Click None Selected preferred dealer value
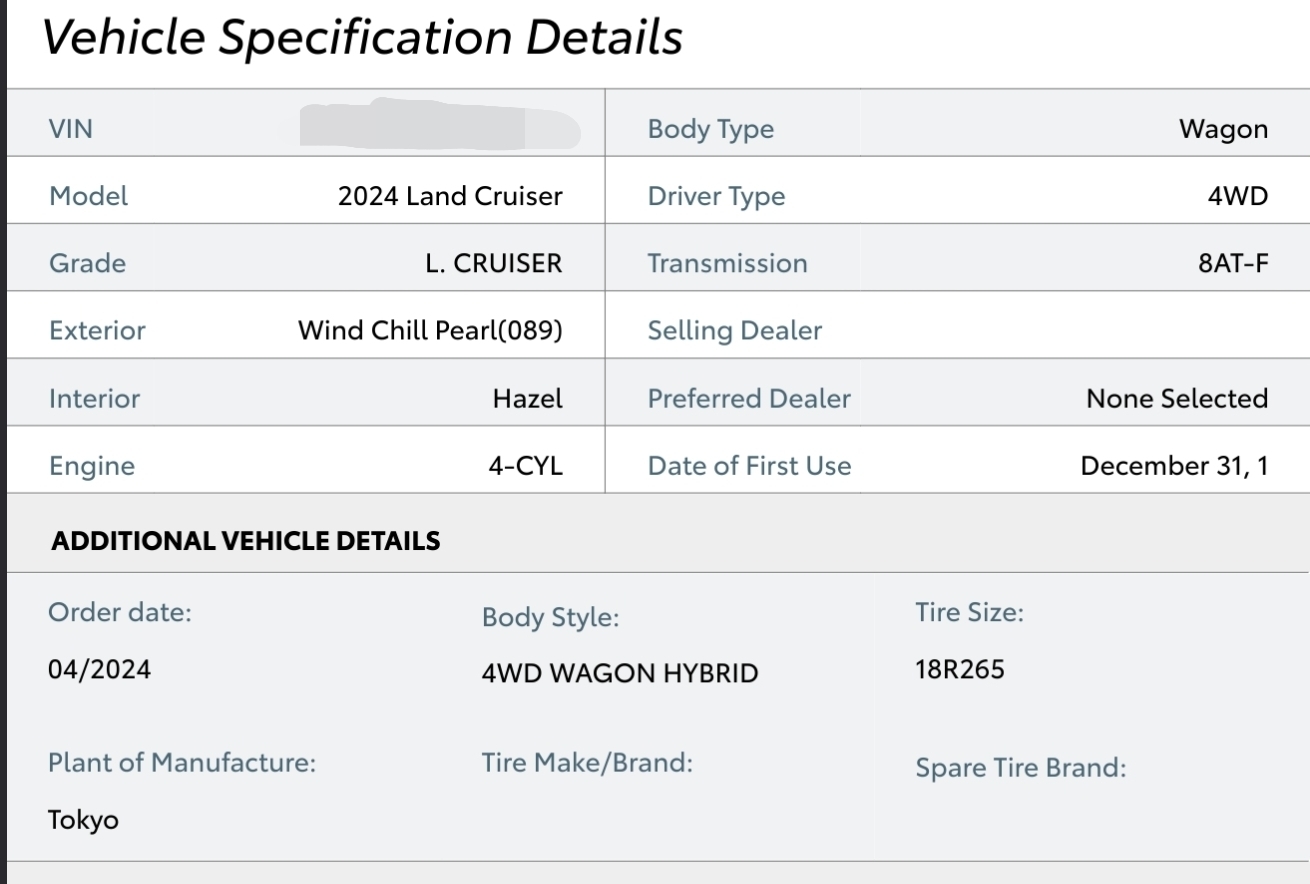 [x=1177, y=398]
